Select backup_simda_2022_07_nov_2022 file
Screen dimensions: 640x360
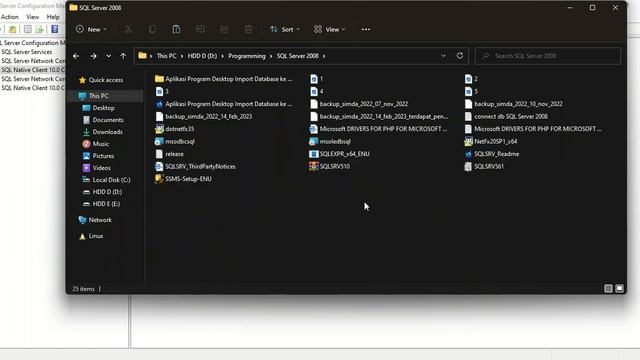point(359,104)
